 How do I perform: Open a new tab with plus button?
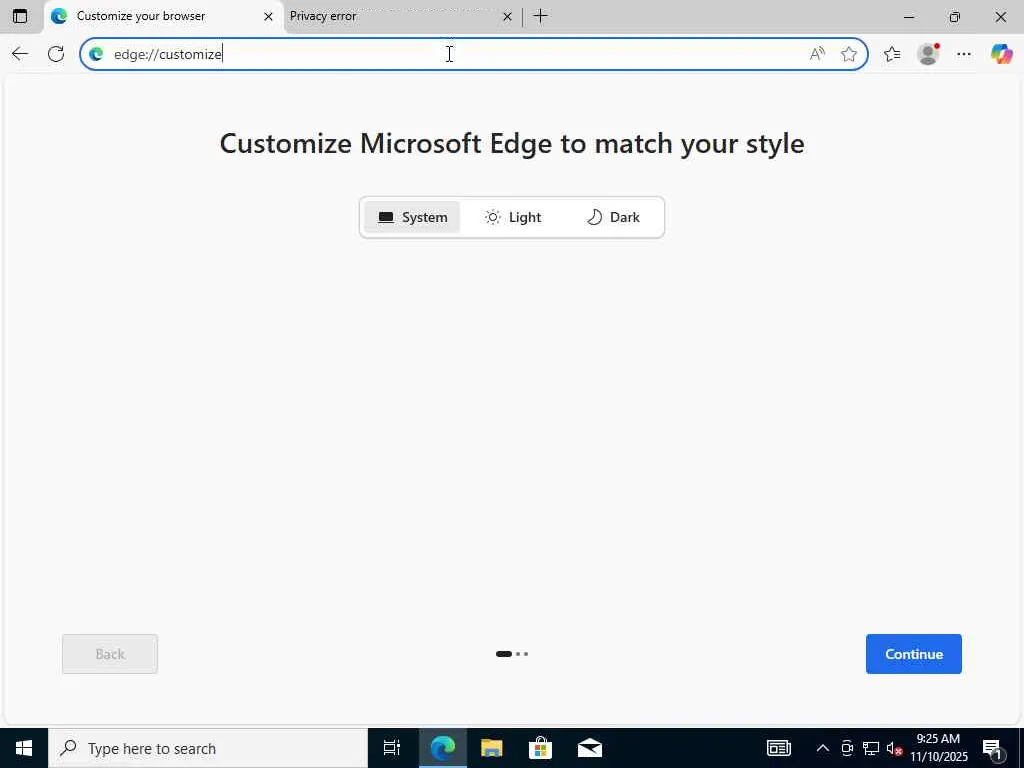pos(541,16)
